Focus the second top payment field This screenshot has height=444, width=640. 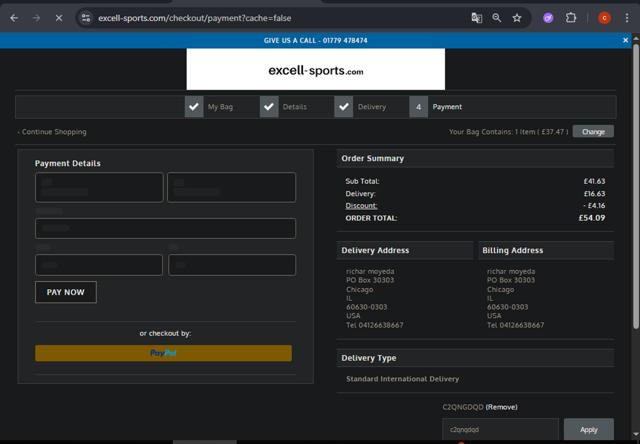[x=231, y=187]
